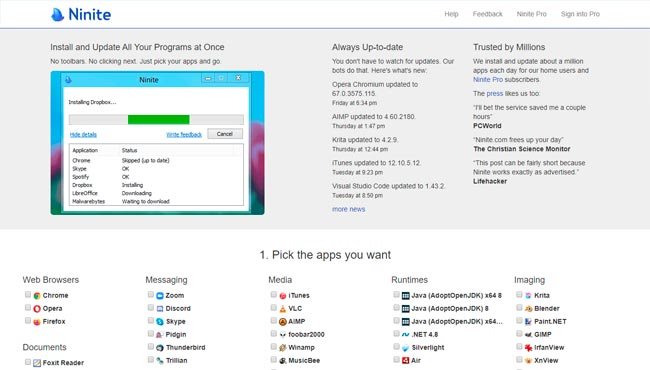The image size is (650, 370).
Task: Click the XnView app icon
Action: pos(529,360)
